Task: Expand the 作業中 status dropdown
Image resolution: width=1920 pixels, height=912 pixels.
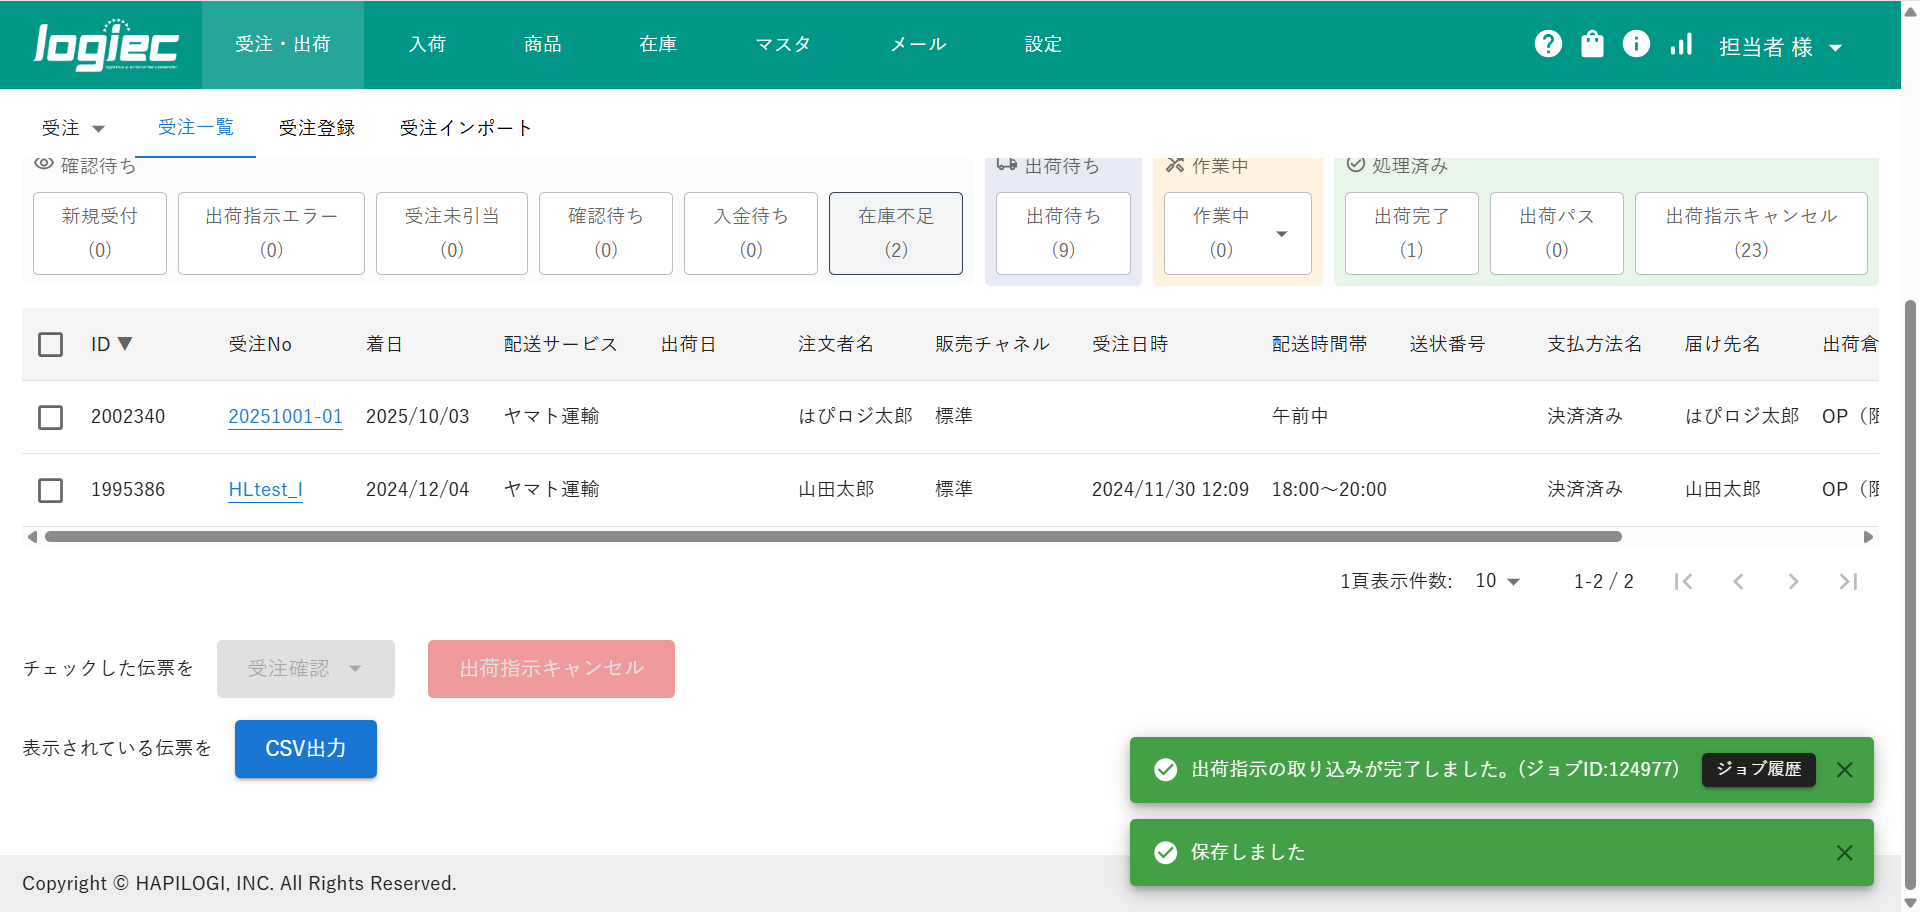Action: [x=1281, y=234]
